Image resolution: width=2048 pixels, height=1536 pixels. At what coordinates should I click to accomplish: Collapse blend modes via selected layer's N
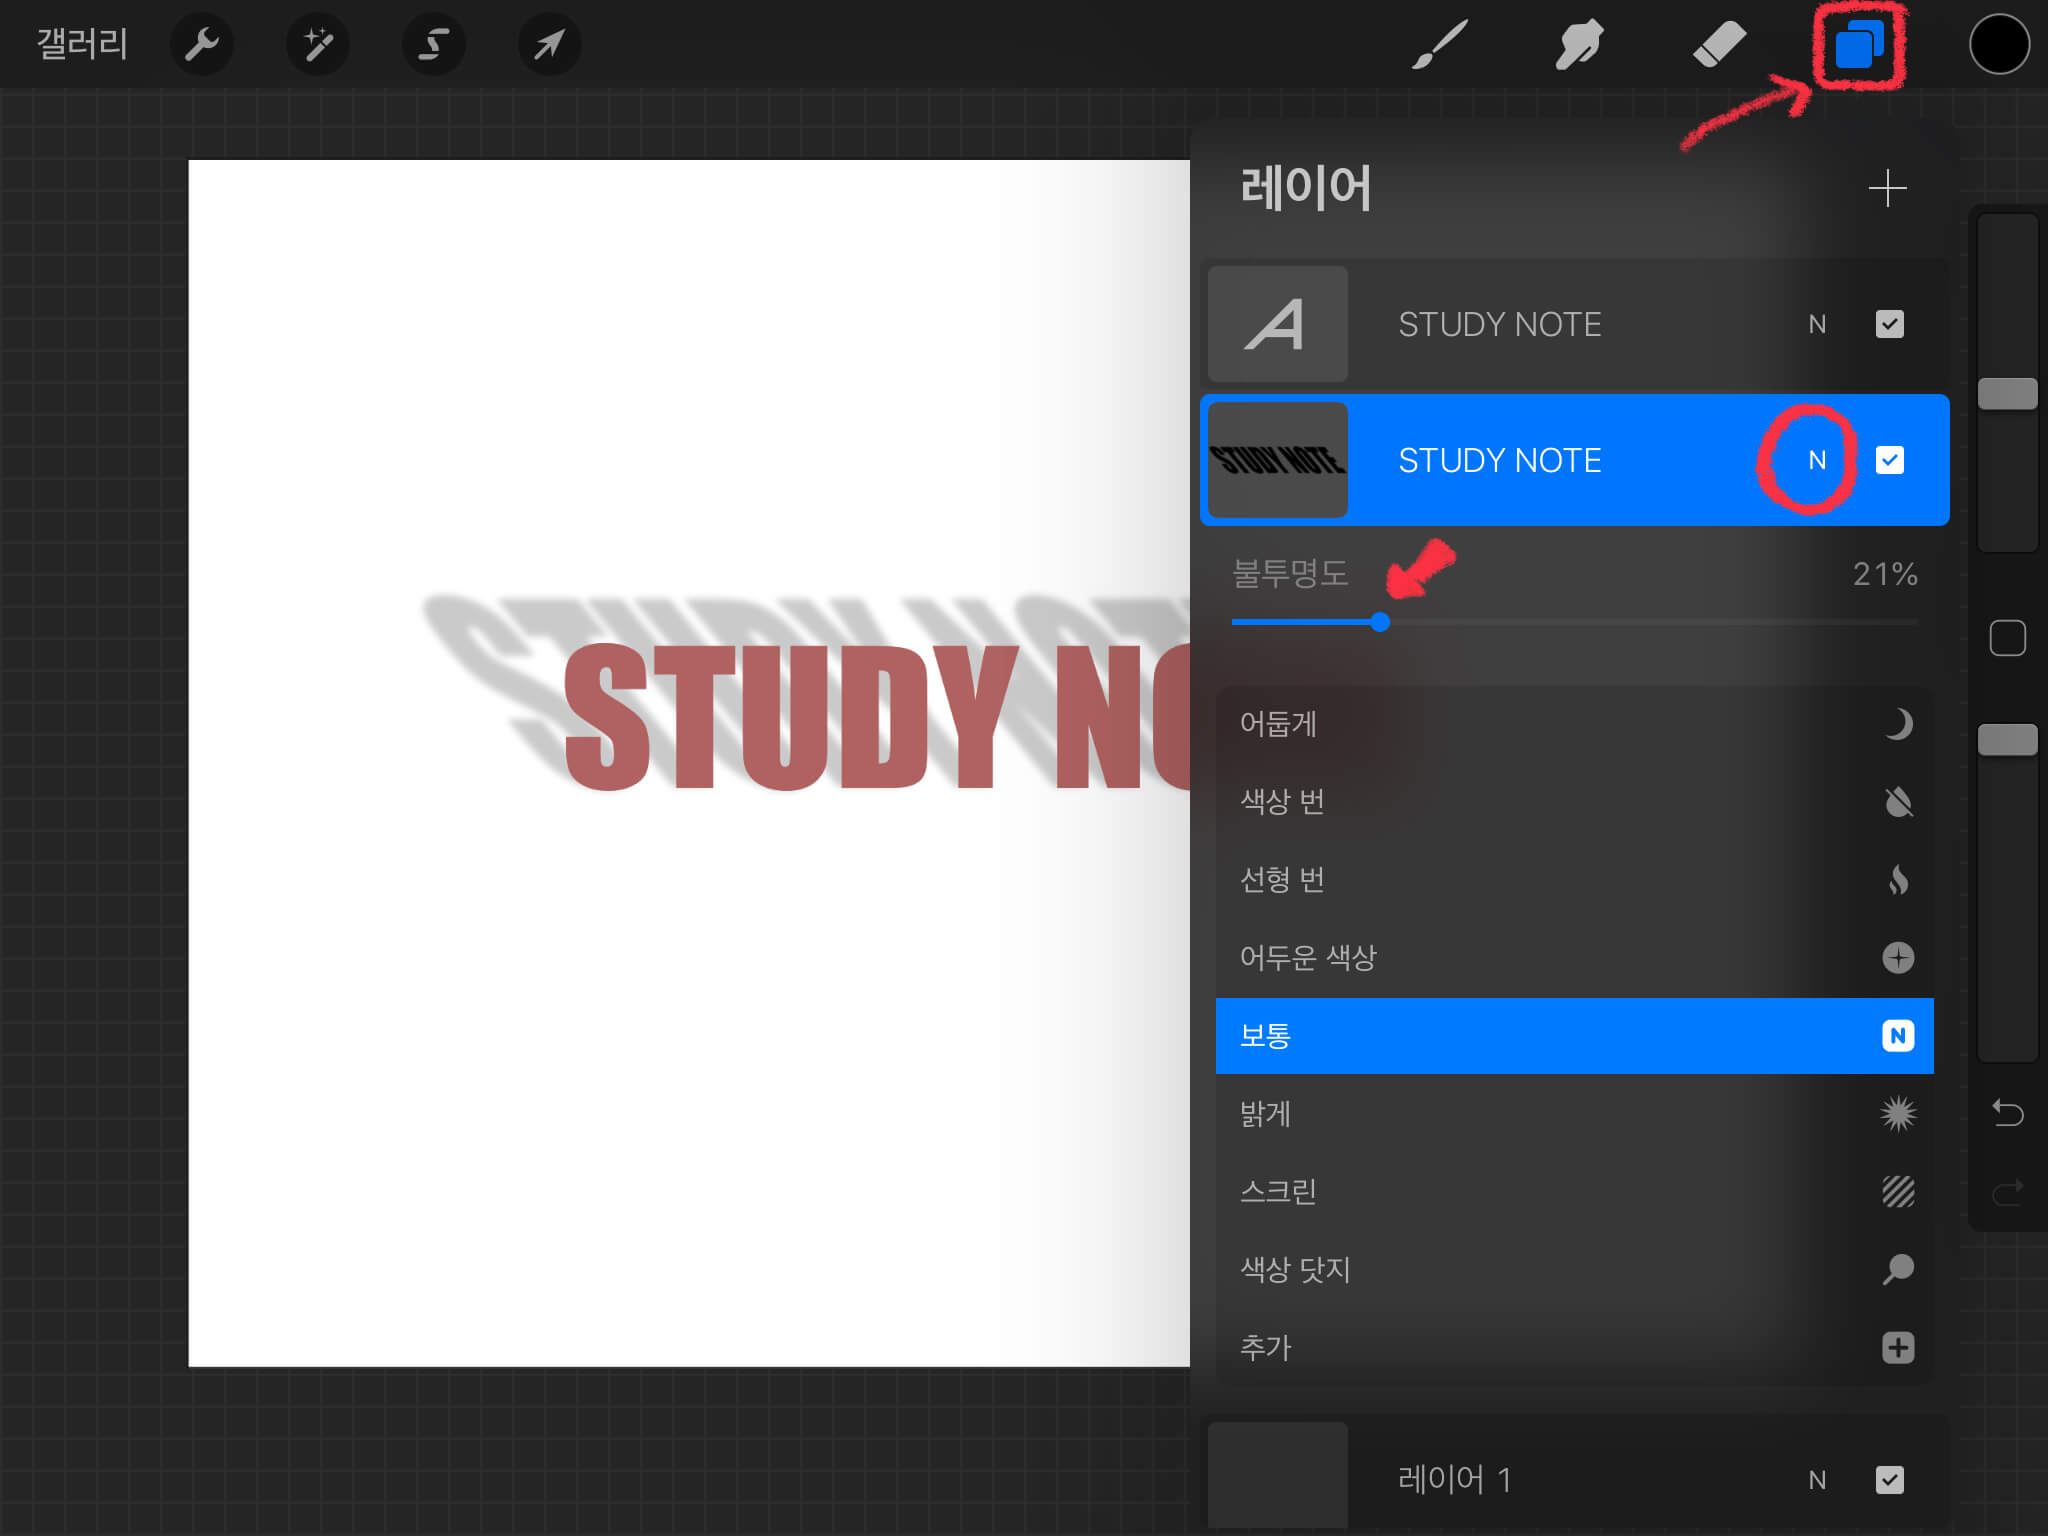(1817, 460)
